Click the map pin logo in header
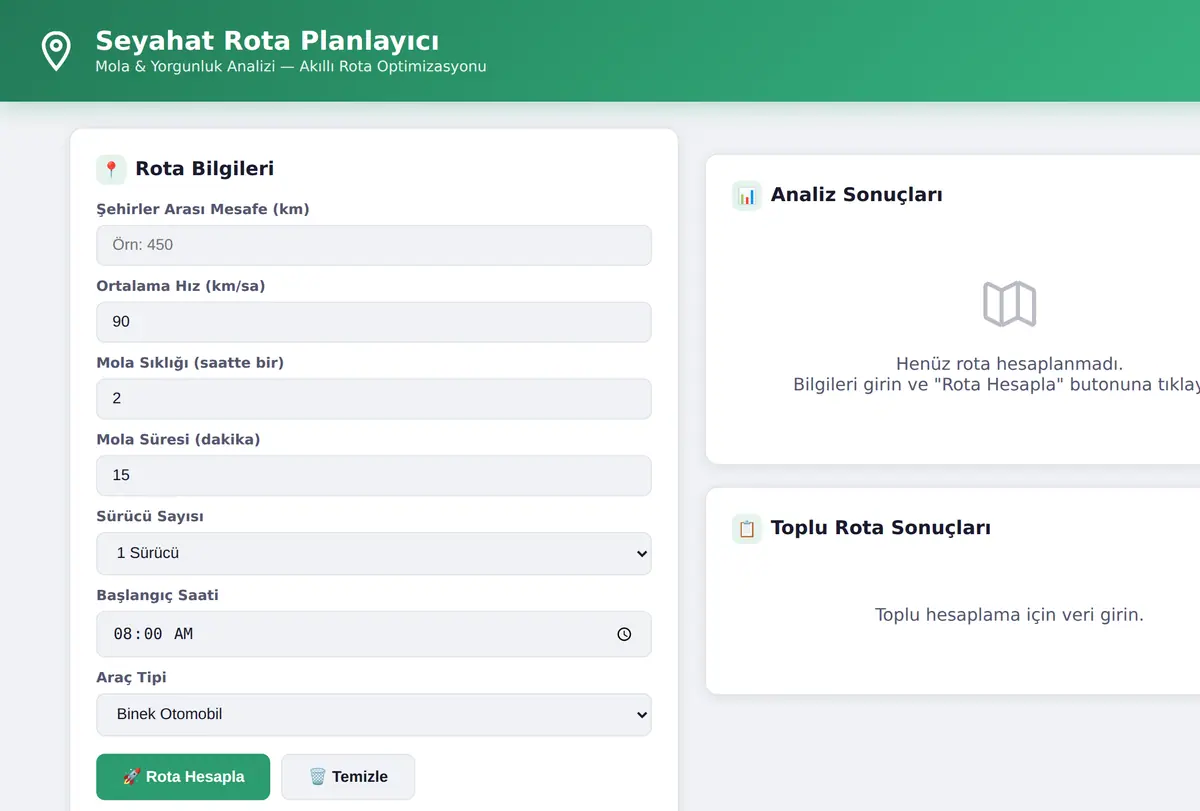Screen dimensions: 1200x811 56,51
